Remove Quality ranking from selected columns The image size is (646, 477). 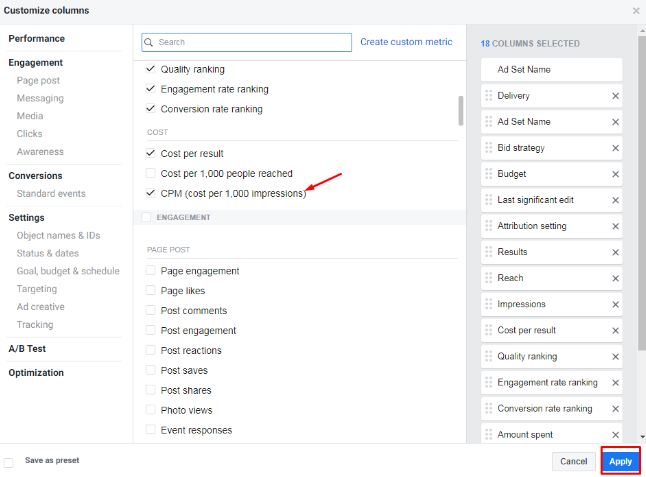[615, 356]
